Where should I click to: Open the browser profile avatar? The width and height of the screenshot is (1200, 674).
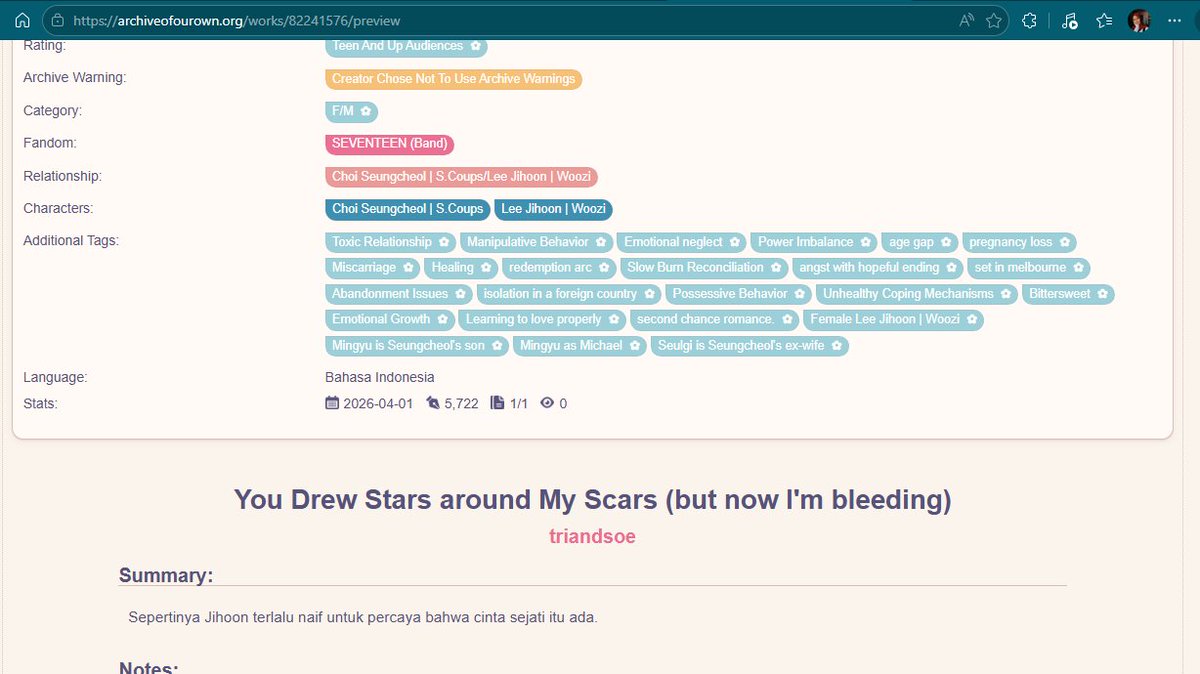point(1138,20)
